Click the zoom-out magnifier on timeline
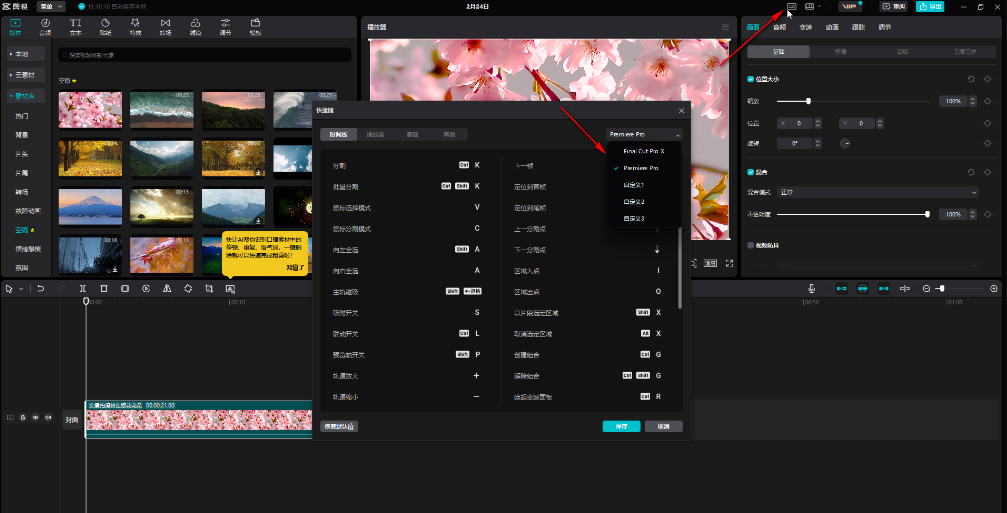Screen dimensions: 1007x513 tap(926, 288)
